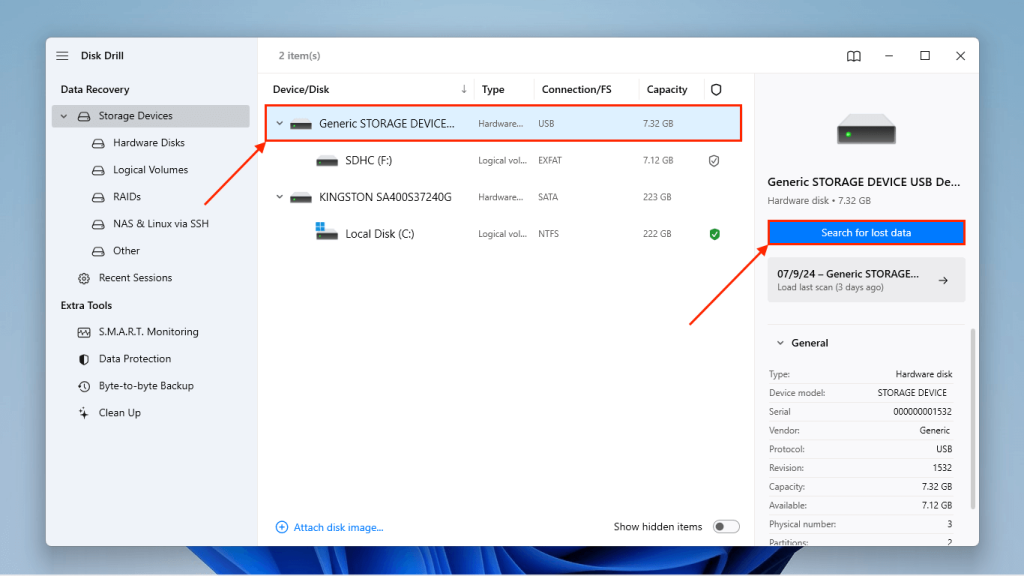Click the Search for lost data button
The image size is (1024, 576).
pos(866,232)
